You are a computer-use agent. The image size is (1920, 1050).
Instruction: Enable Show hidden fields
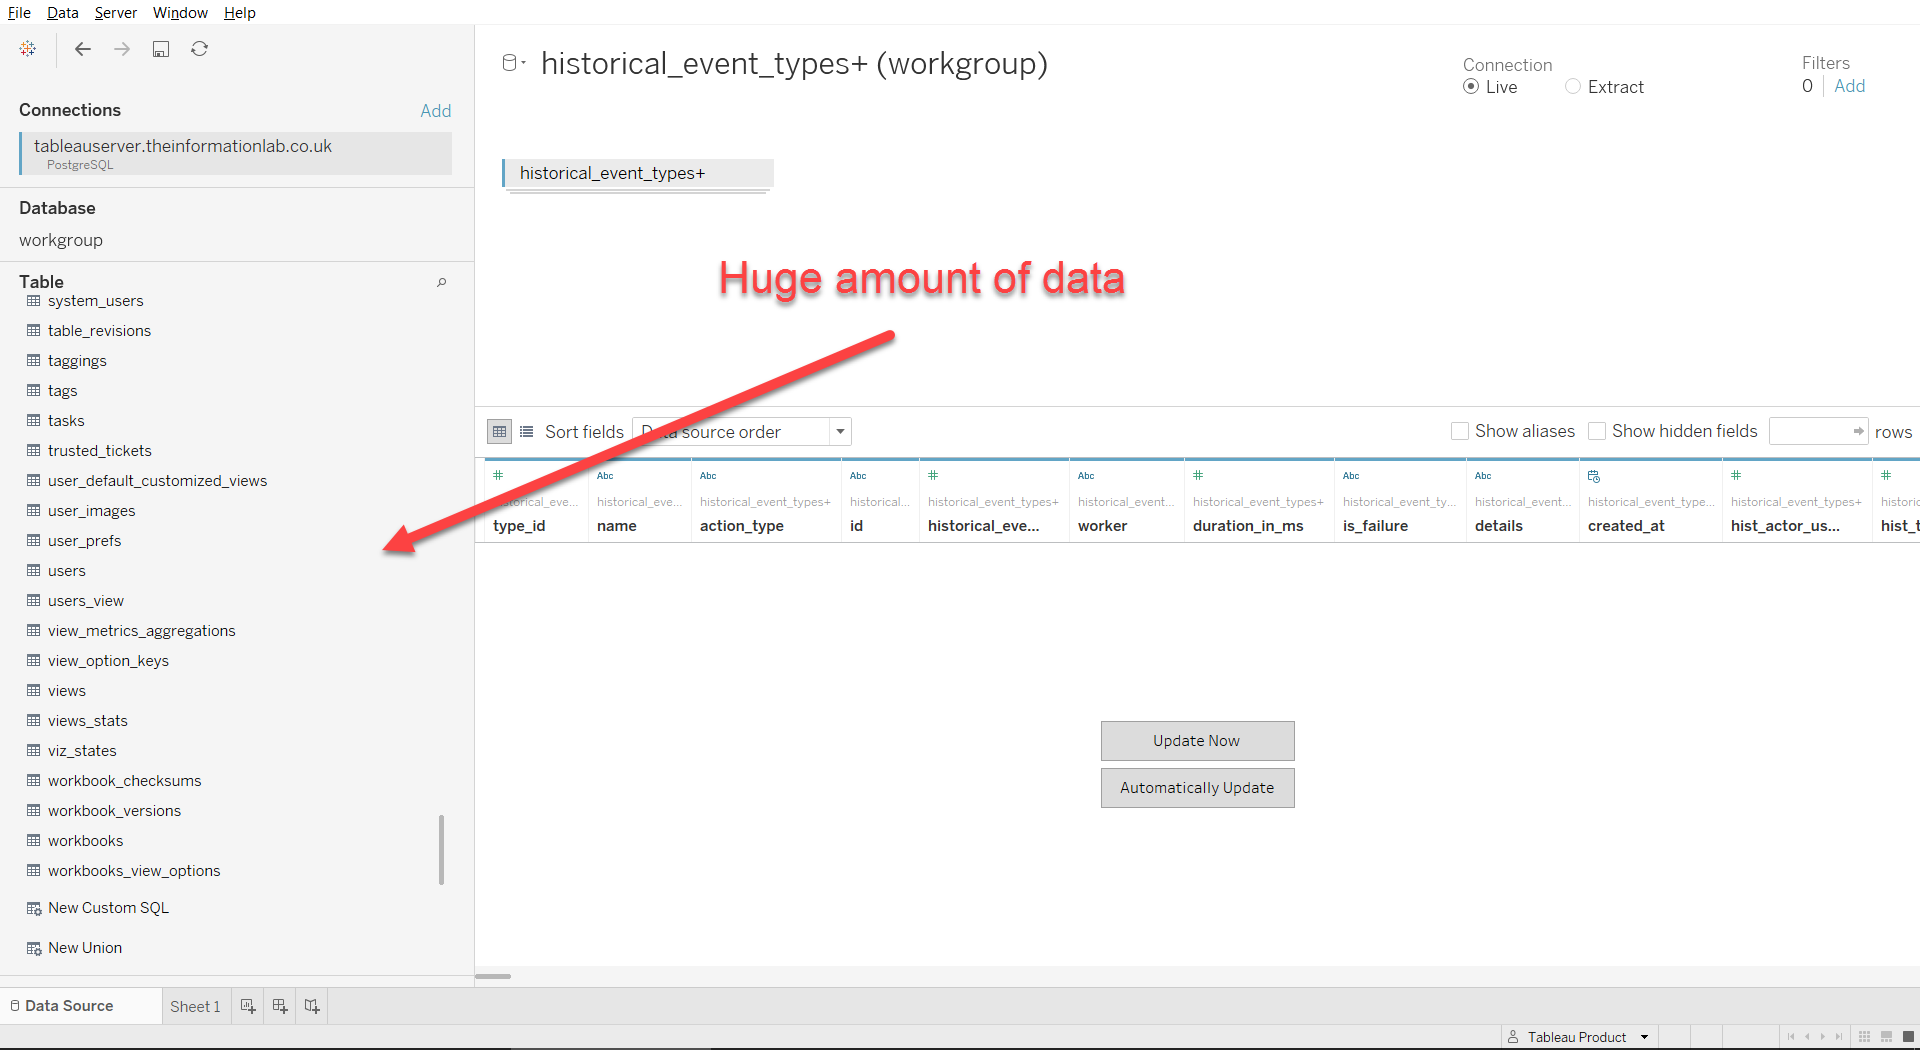(x=1597, y=431)
